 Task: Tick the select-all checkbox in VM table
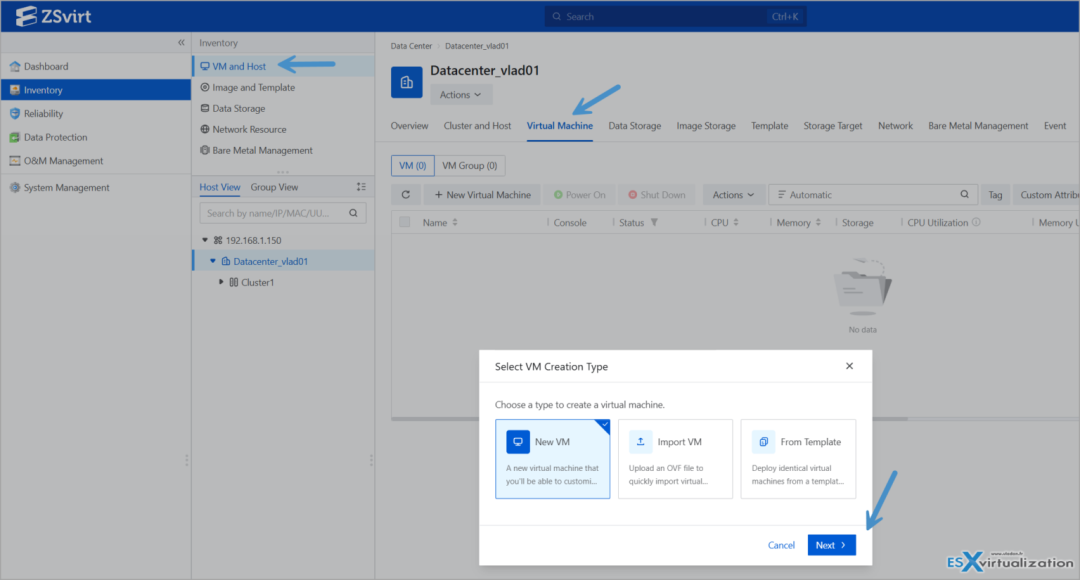point(404,222)
